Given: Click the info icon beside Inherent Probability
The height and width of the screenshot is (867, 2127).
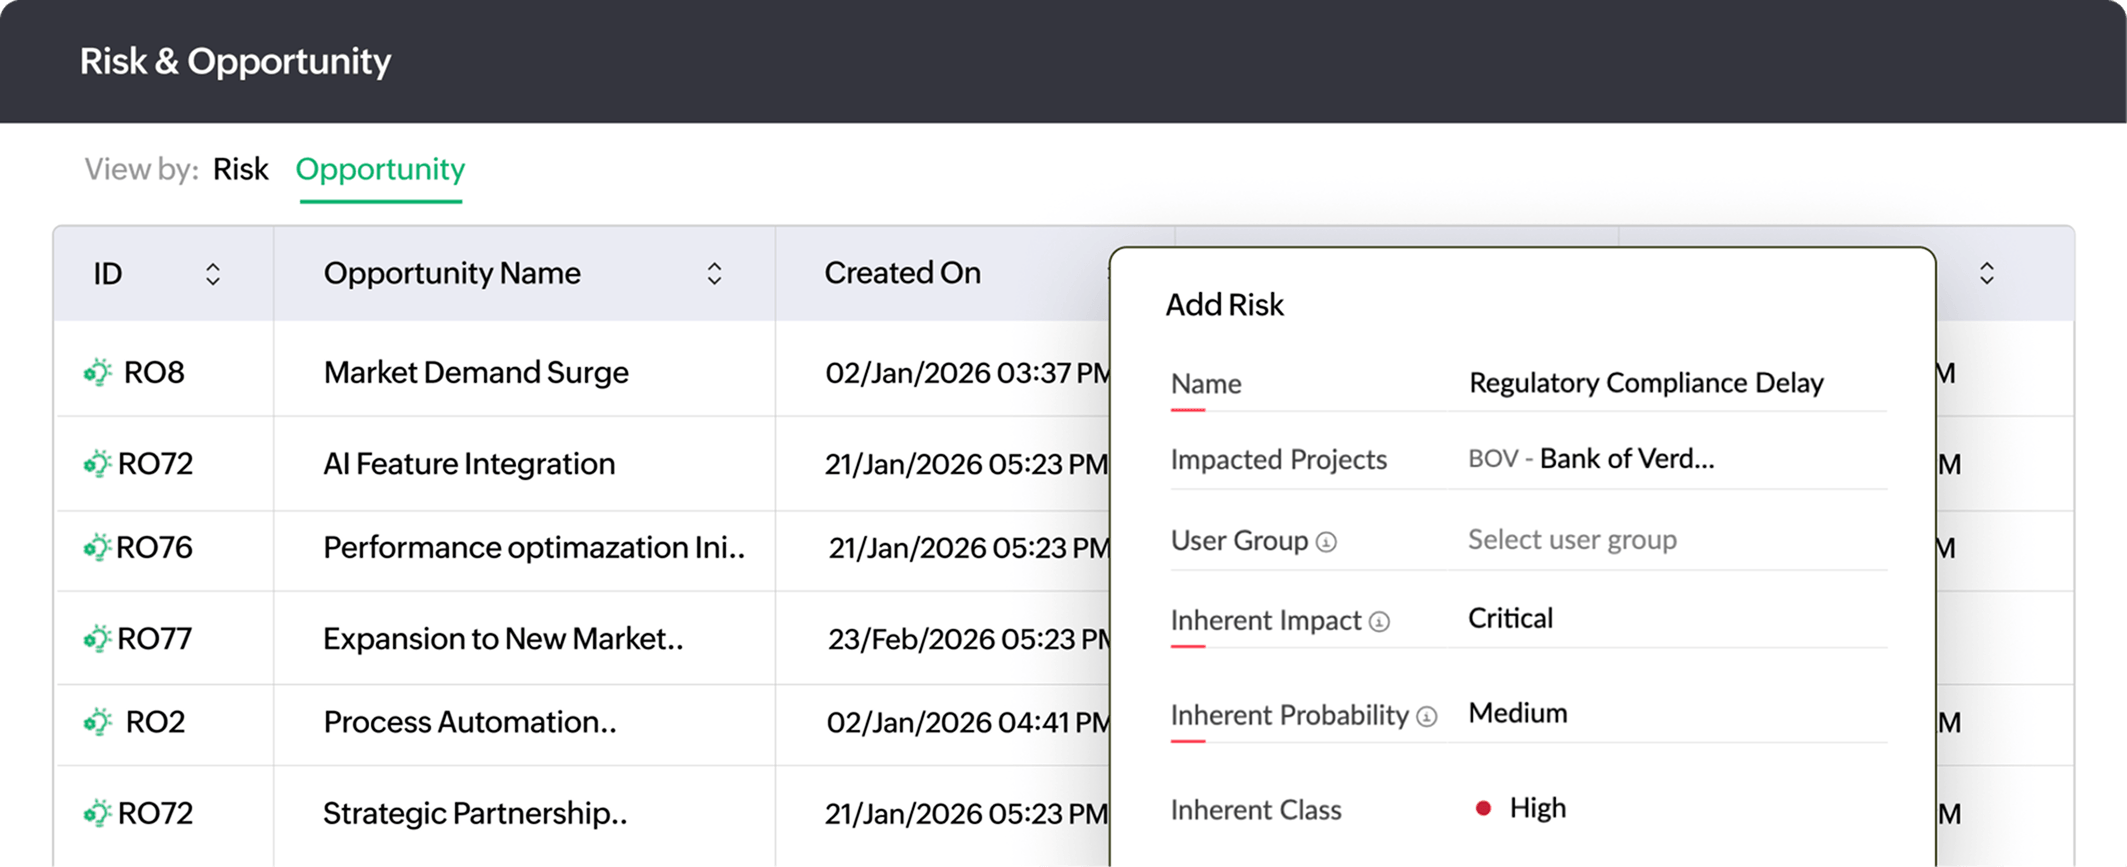Looking at the screenshot, I should click(x=1427, y=717).
